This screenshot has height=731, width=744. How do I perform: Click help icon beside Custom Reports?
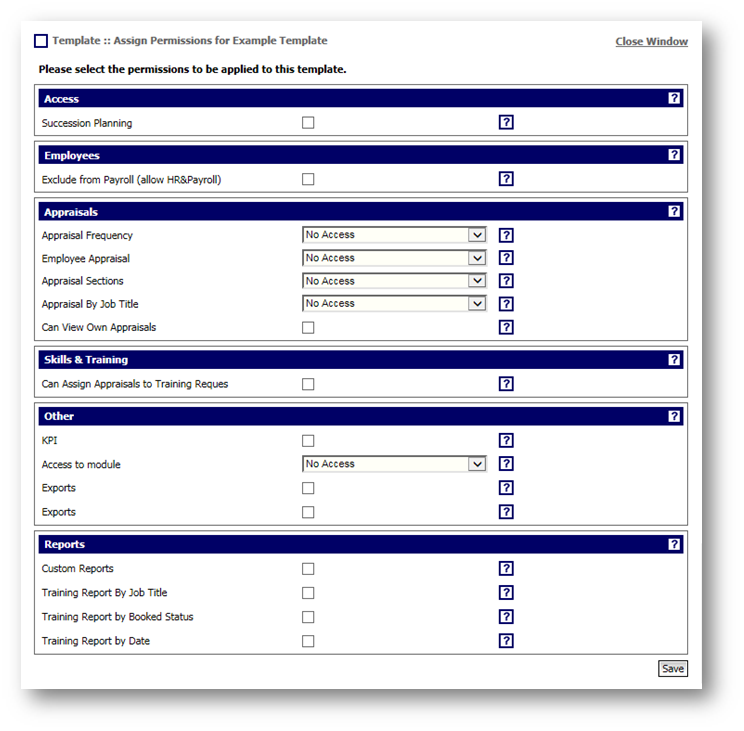tap(506, 568)
